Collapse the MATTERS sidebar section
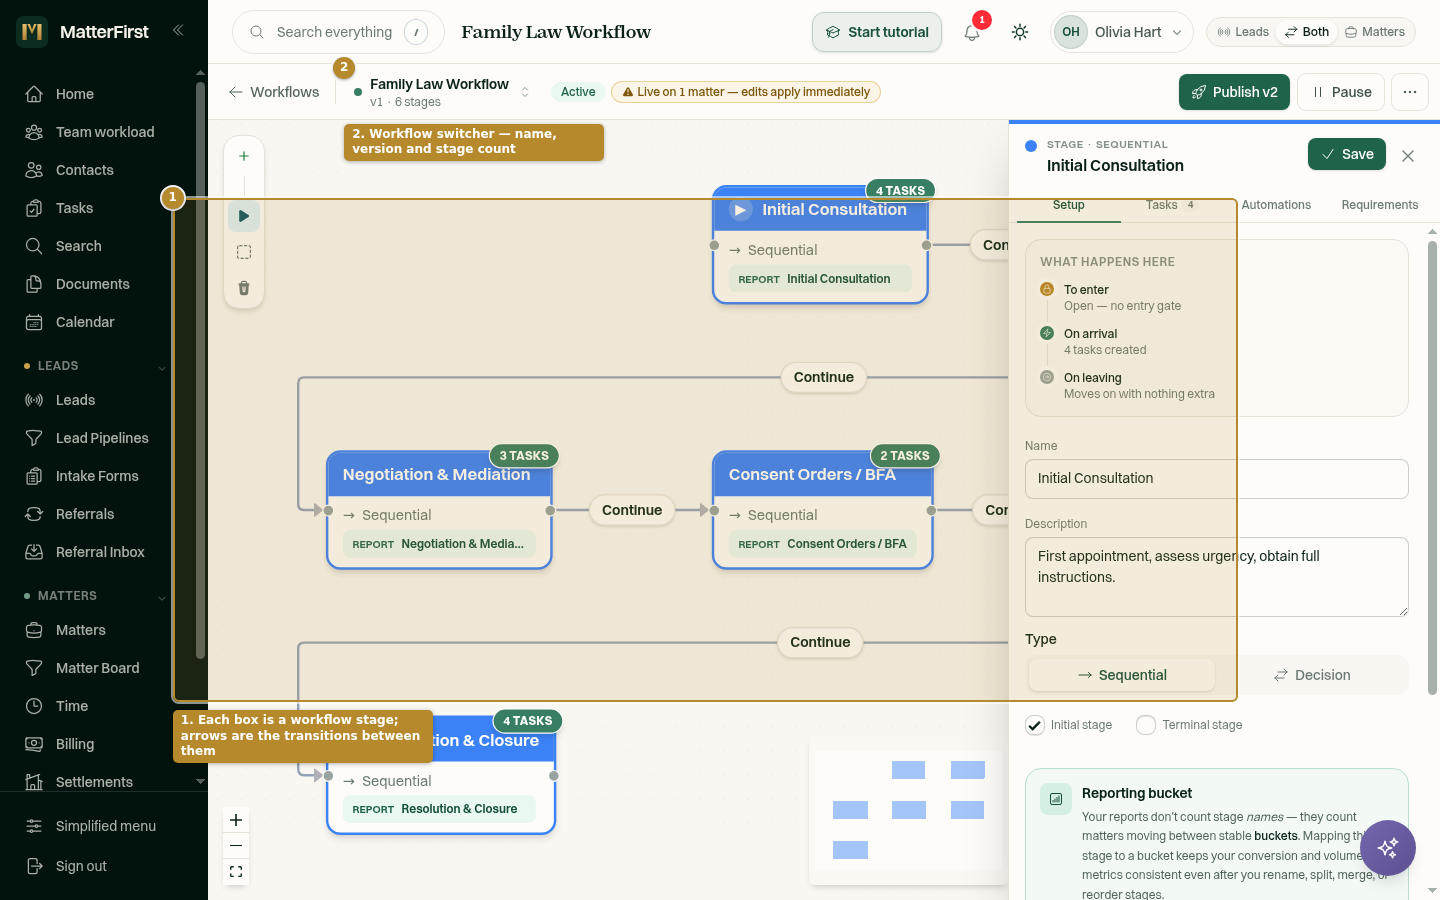1440x900 pixels. (x=161, y=597)
